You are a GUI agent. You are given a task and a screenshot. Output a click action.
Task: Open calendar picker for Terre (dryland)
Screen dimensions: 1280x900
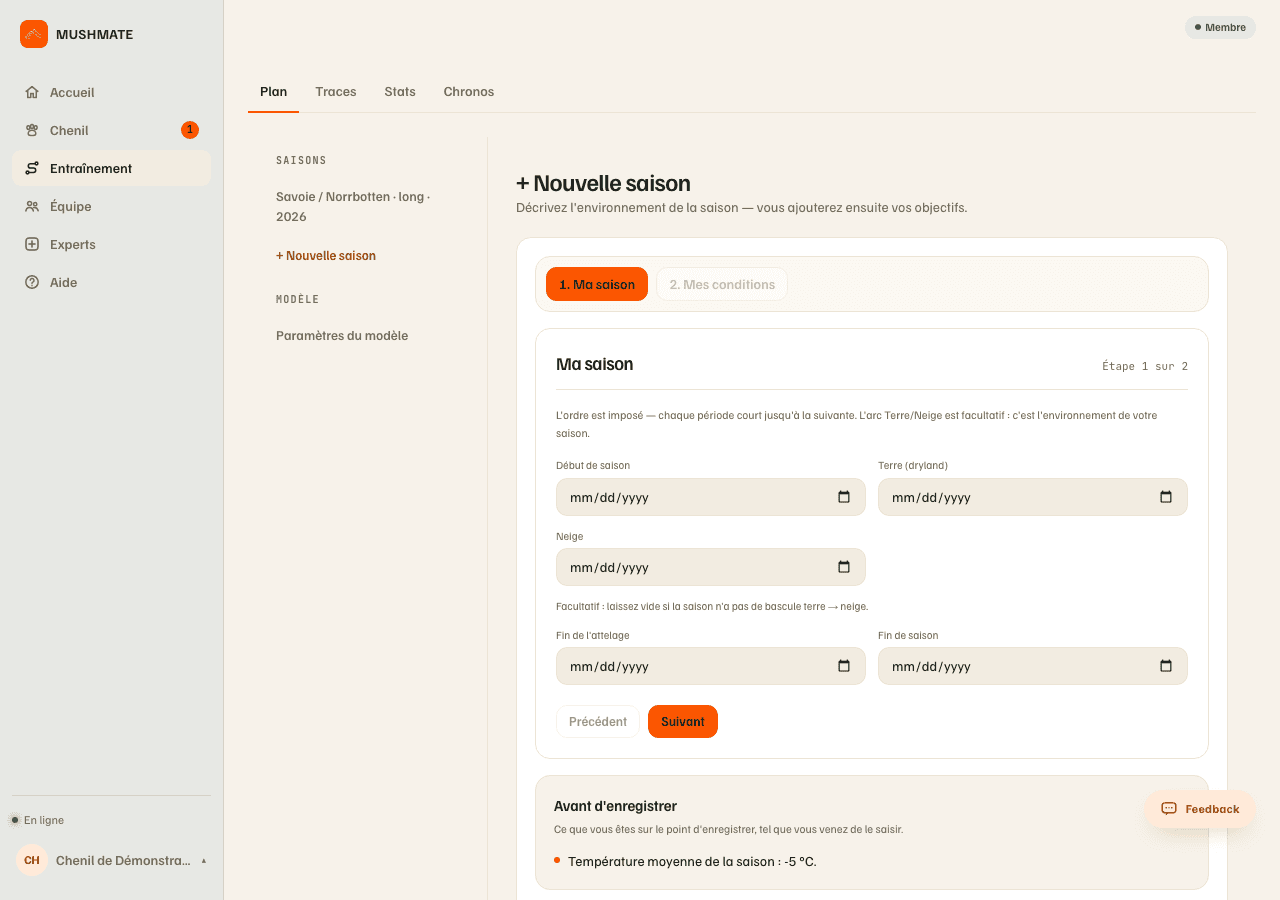(x=1166, y=497)
